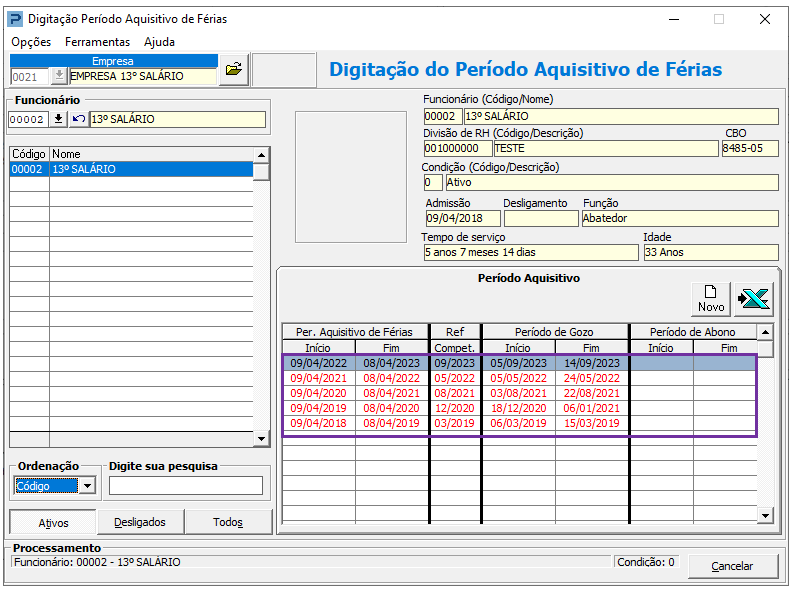Click the Excel export icon
Screen dimensions: 793x593
click(x=753, y=298)
